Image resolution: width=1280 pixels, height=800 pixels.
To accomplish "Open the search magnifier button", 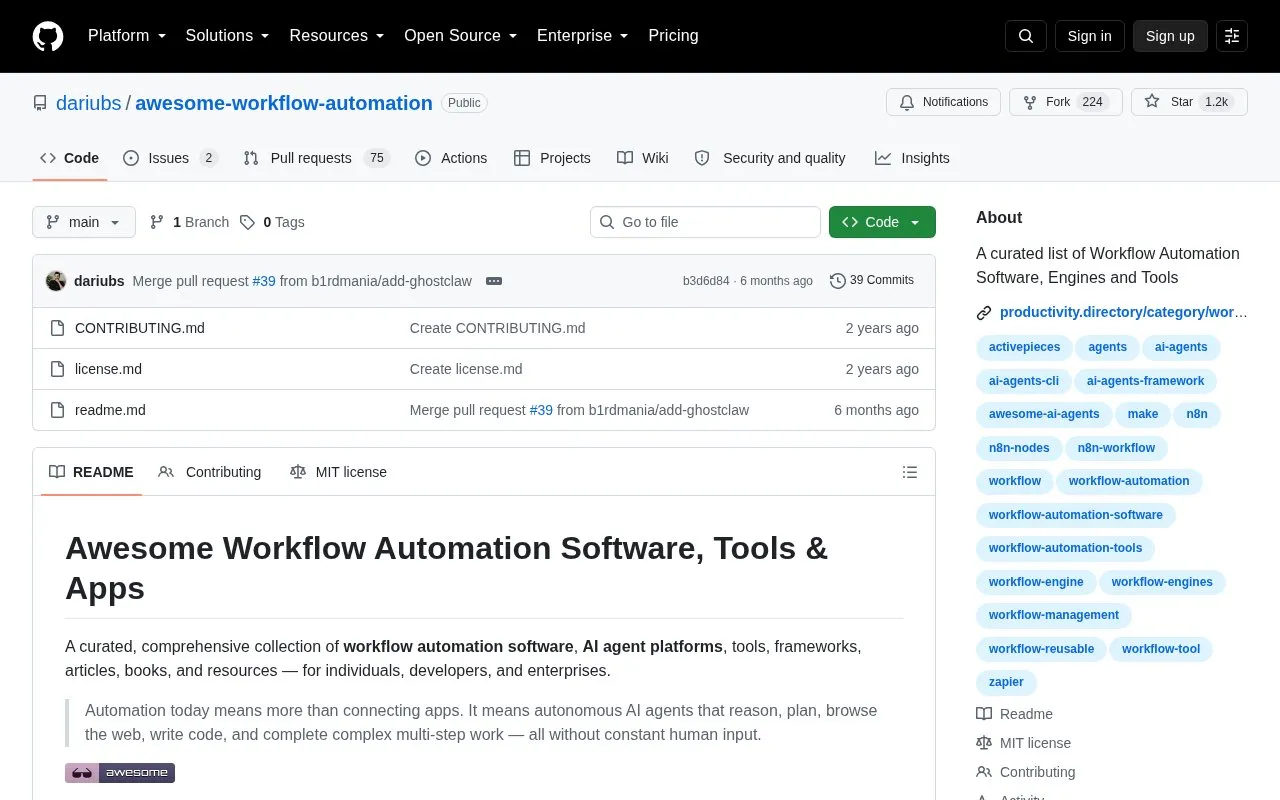I will point(1026,36).
